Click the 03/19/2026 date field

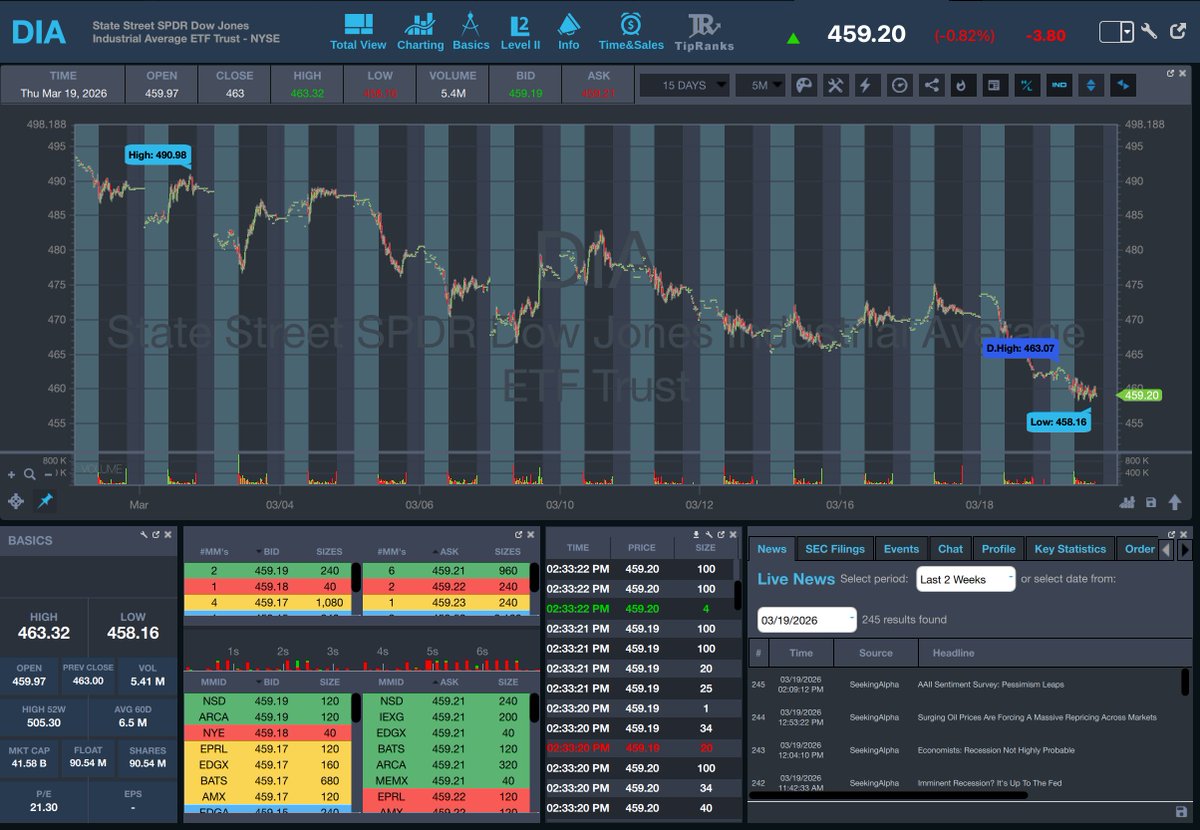point(805,619)
